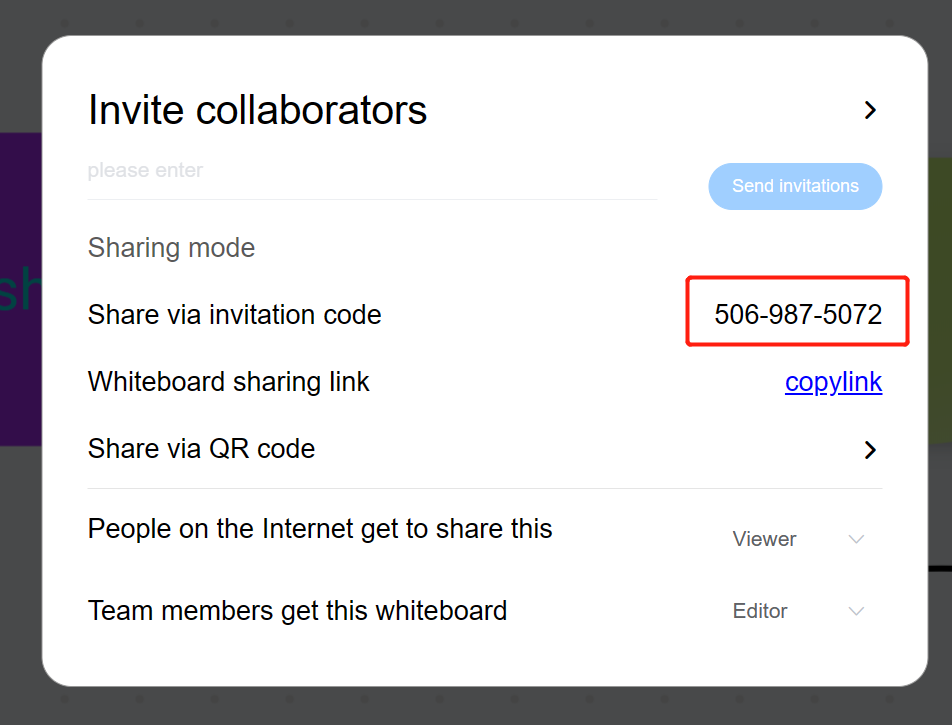Image resolution: width=952 pixels, height=725 pixels.
Task: Click 'Team members get this whiteboard' label
Action: 297,610
